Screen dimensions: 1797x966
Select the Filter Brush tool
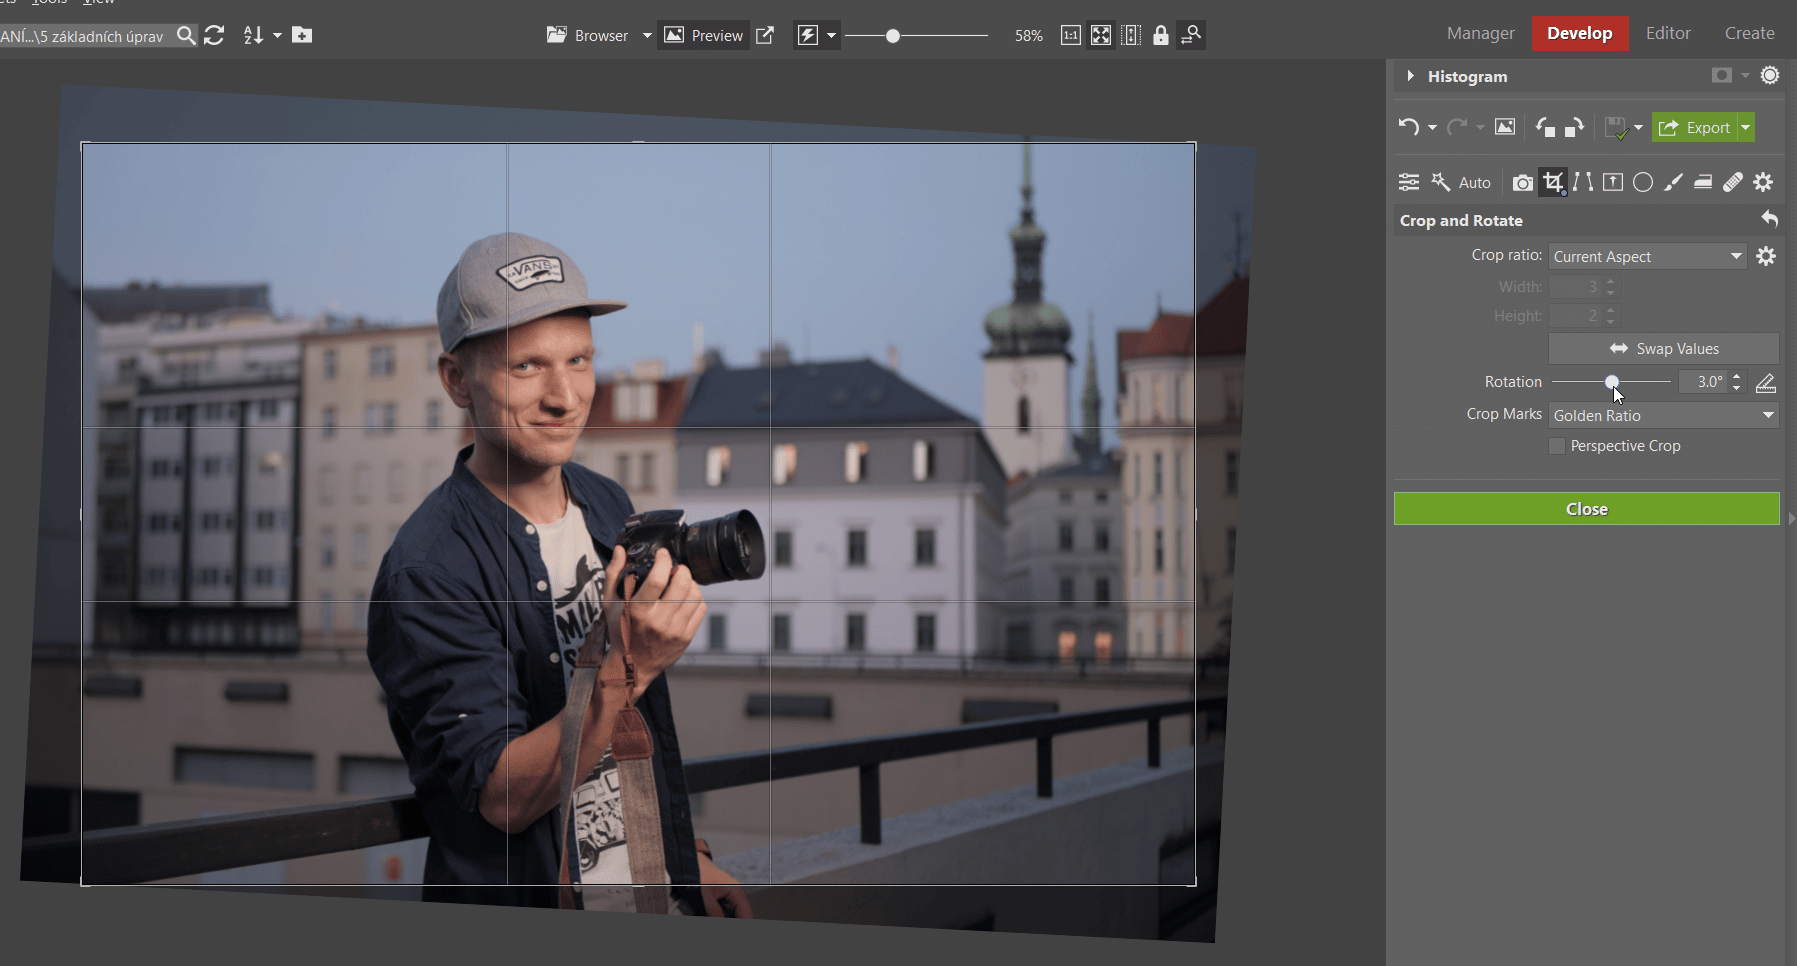click(x=1673, y=182)
